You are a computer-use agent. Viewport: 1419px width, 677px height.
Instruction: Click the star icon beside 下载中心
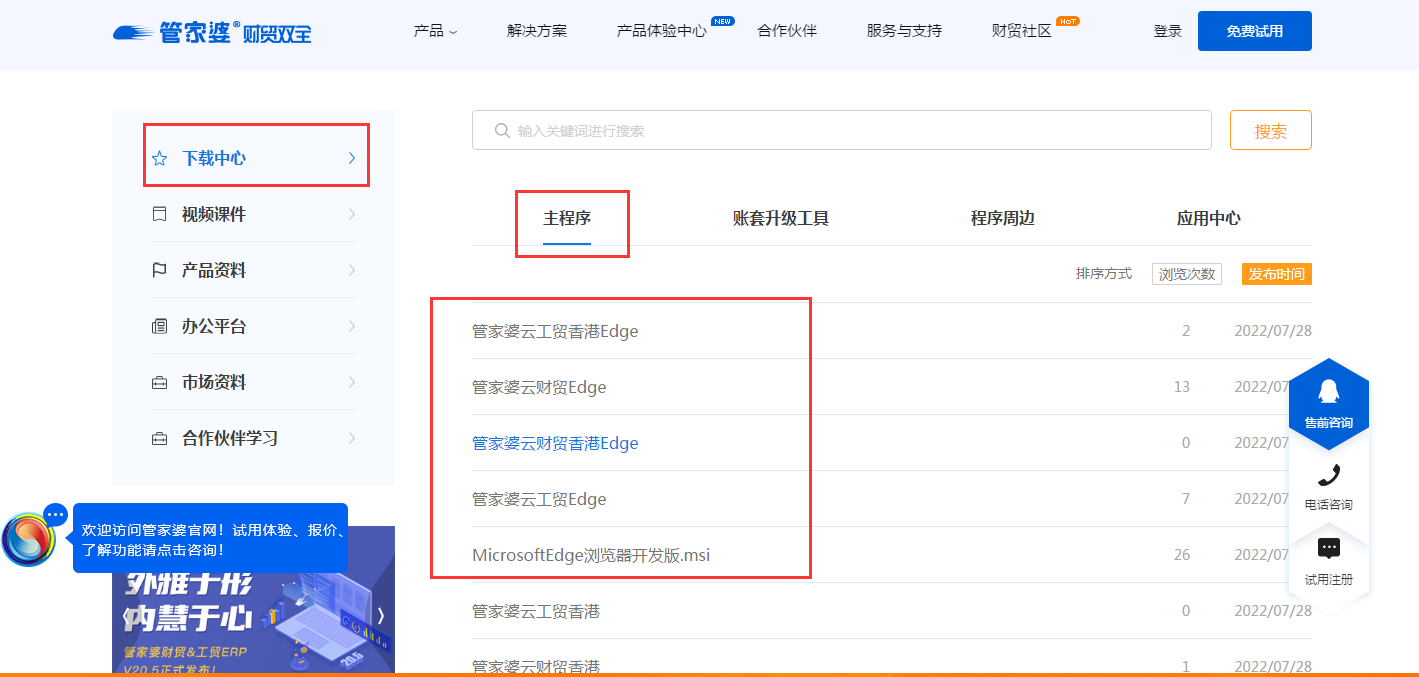(159, 158)
